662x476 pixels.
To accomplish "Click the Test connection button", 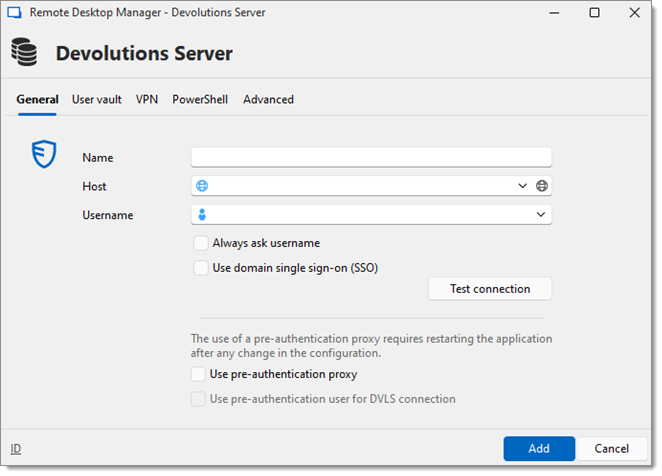I will pos(490,289).
